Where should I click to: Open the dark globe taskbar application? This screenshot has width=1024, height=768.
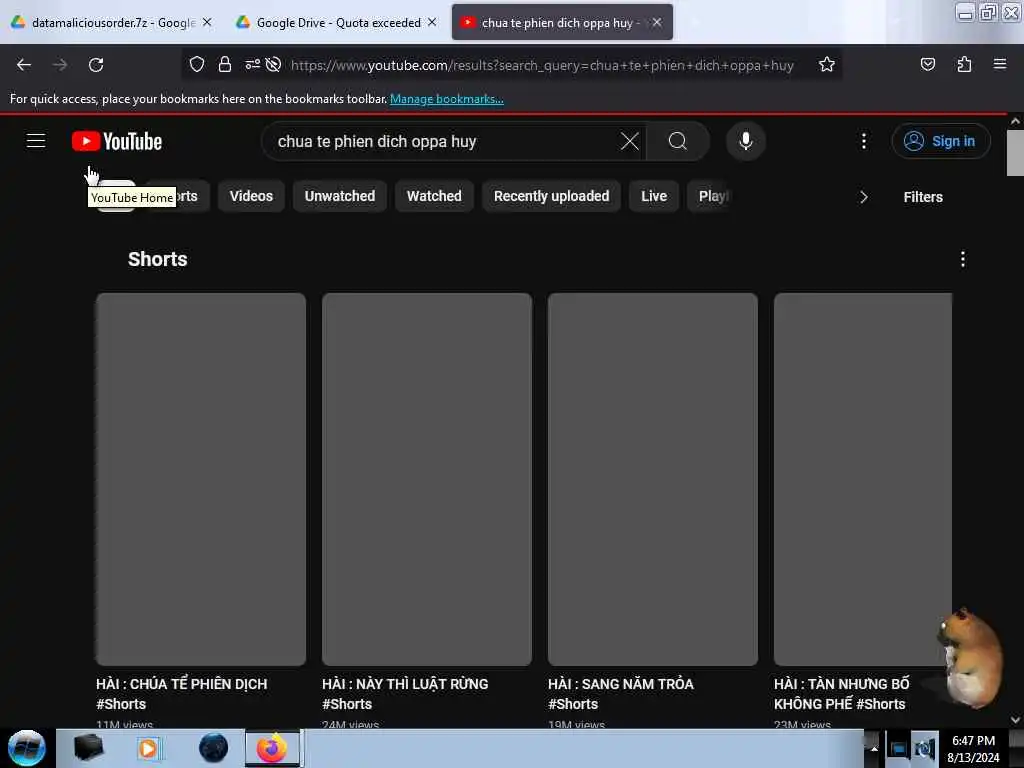tap(214, 748)
